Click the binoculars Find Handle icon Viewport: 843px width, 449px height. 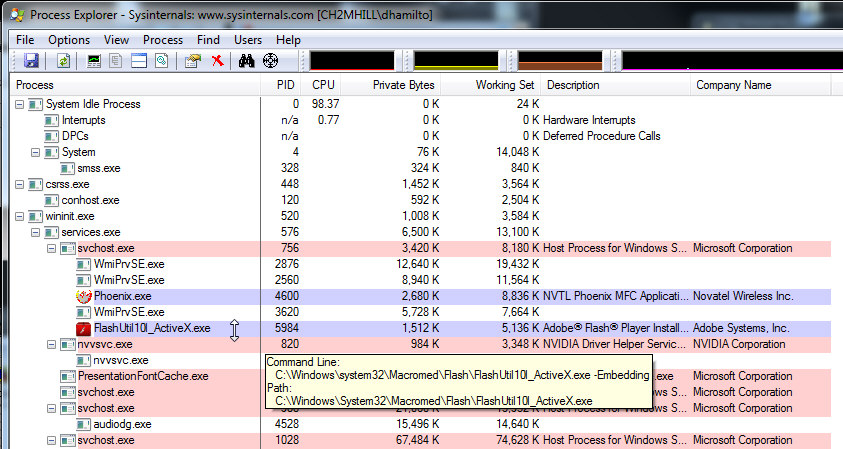pos(246,61)
